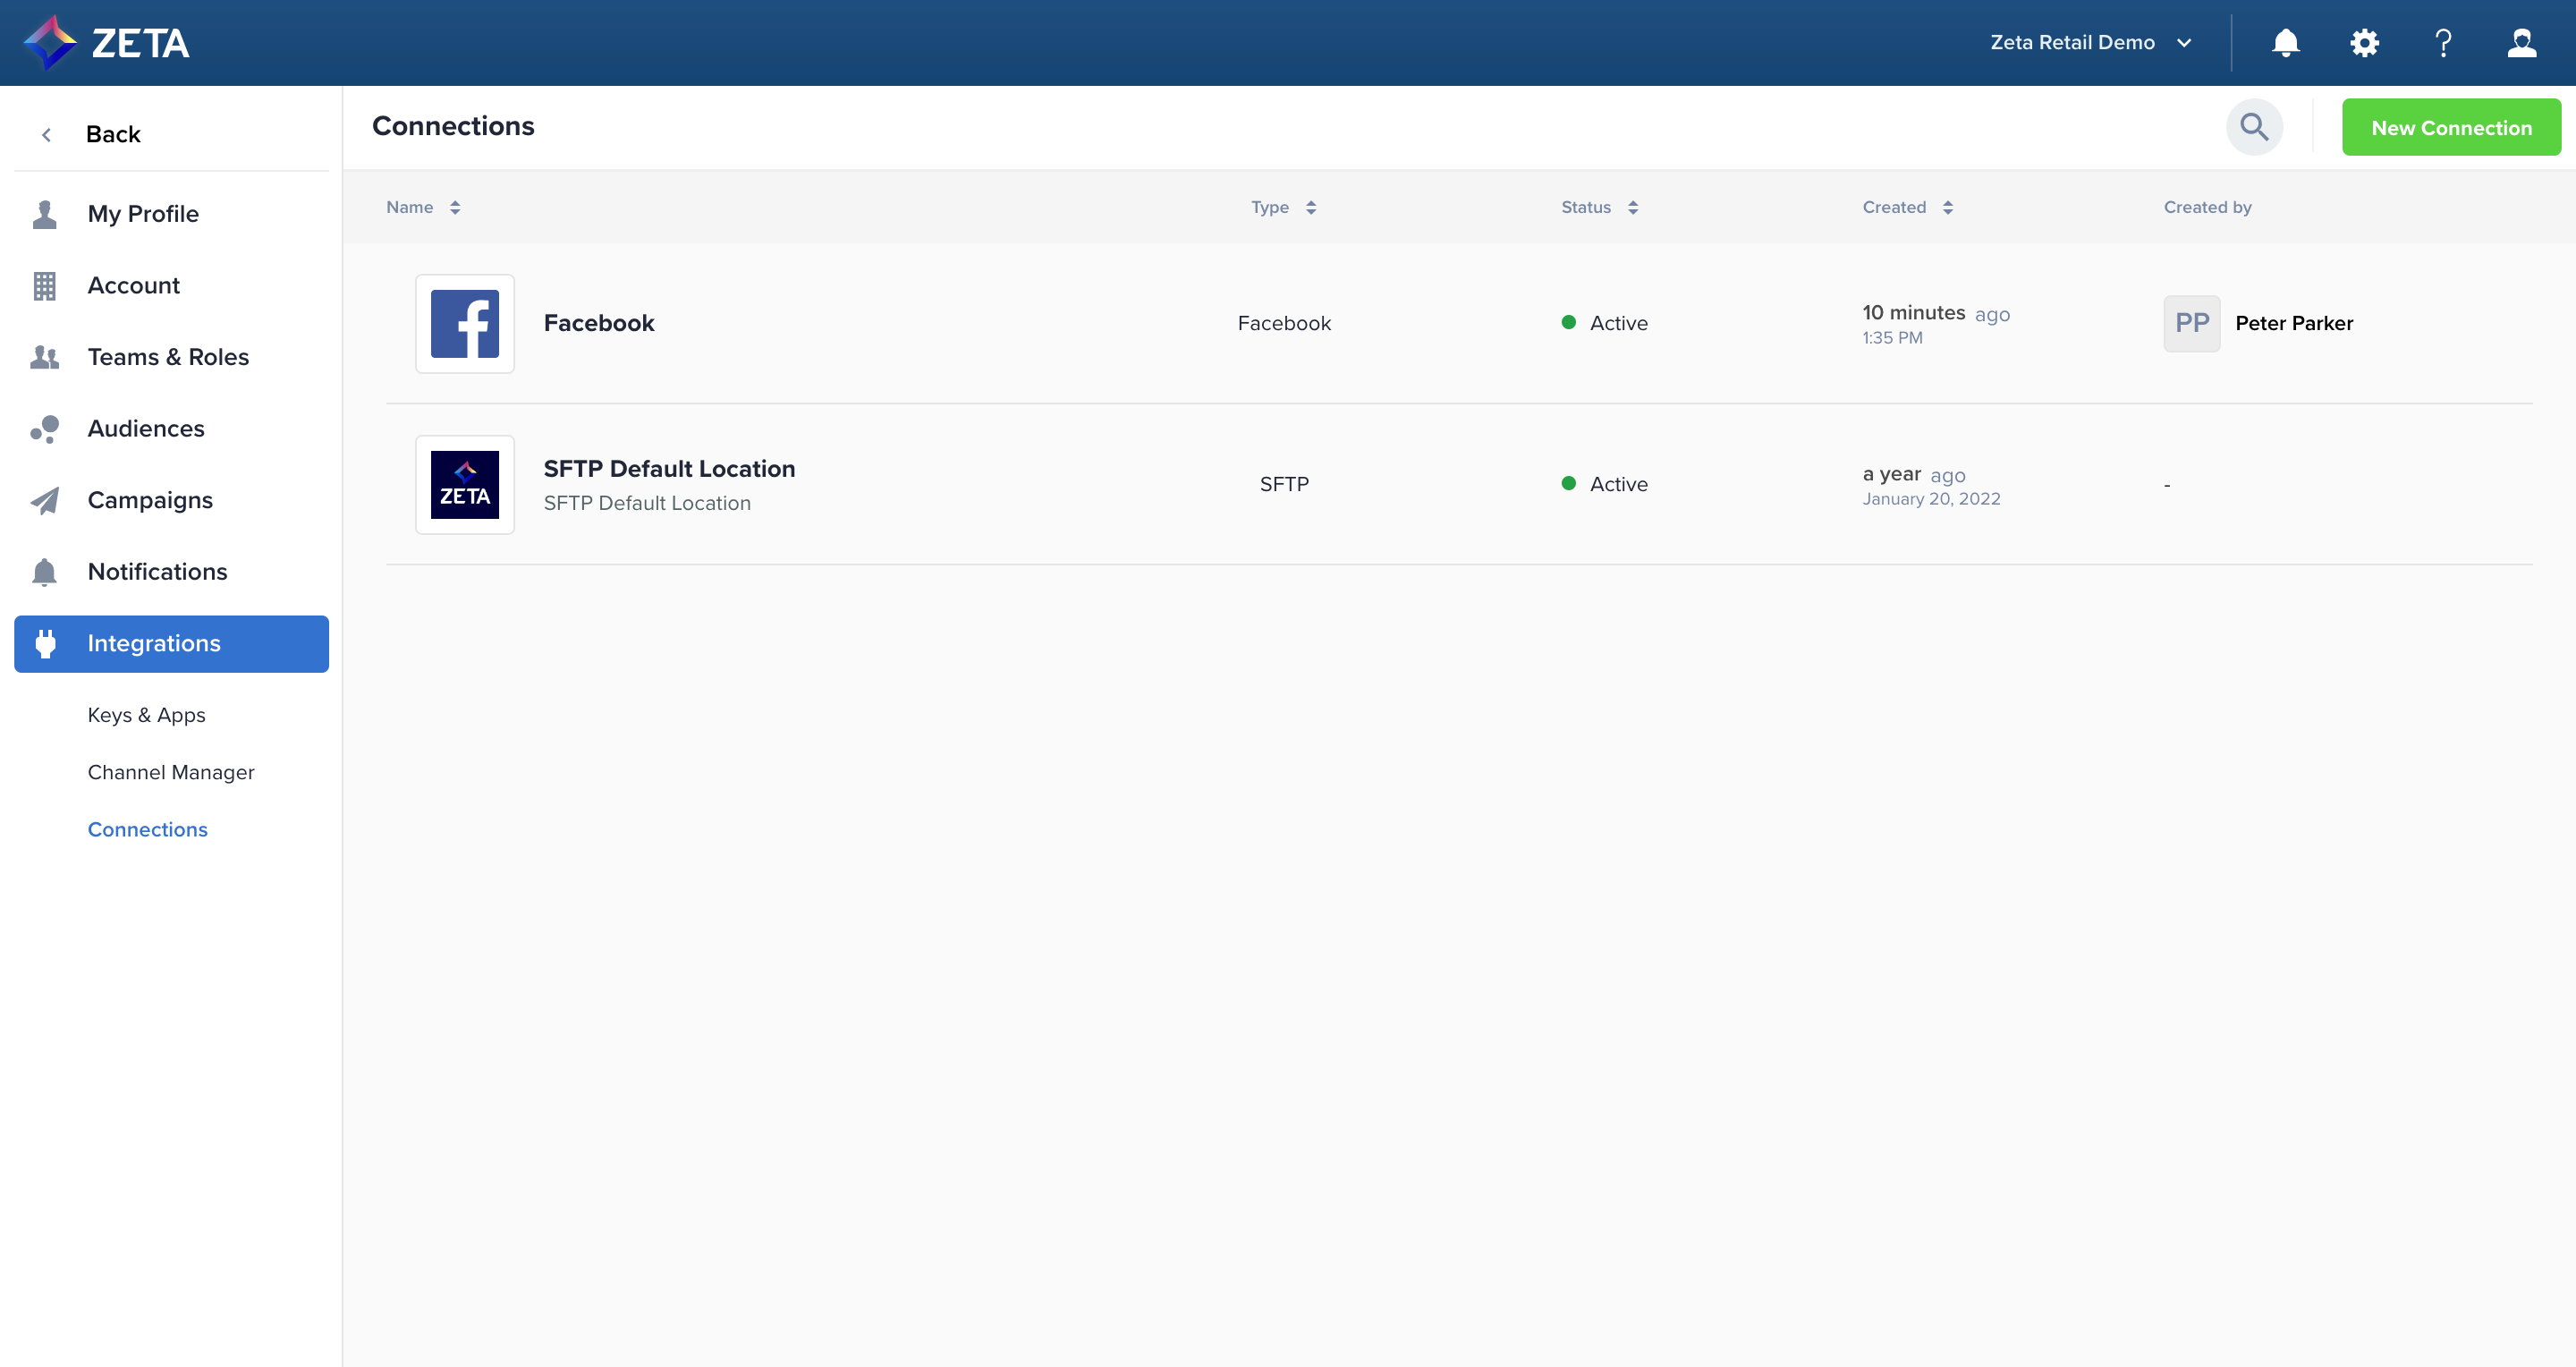Screen dimensions: 2576x1367
Task: Open Keys & Apps submenu item
Action: (x=146, y=715)
